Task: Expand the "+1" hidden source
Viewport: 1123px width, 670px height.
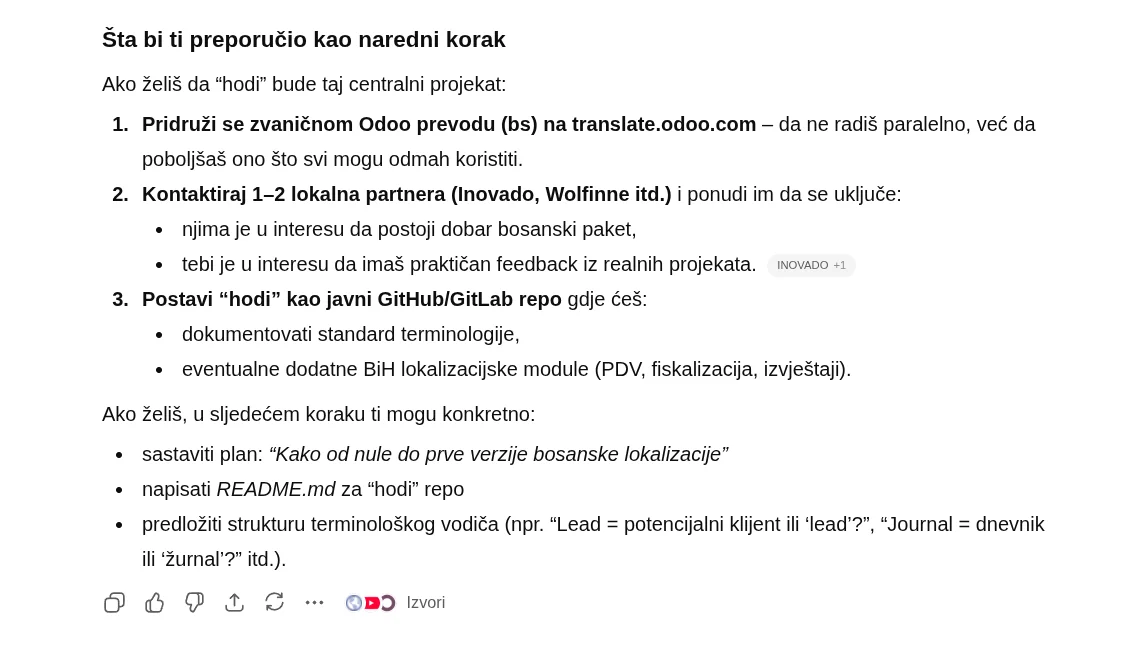Action: coord(839,264)
